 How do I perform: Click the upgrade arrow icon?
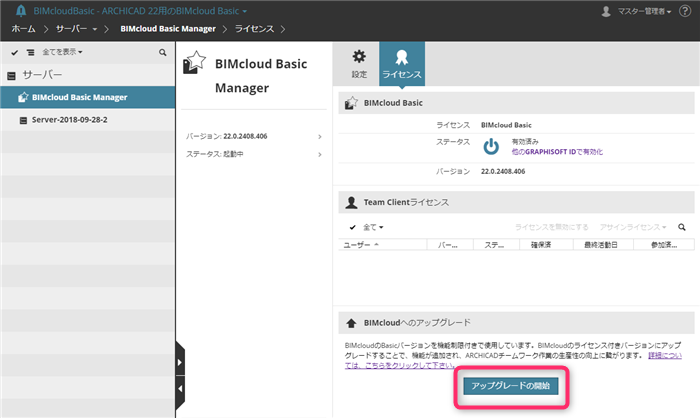[x=351, y=323]
